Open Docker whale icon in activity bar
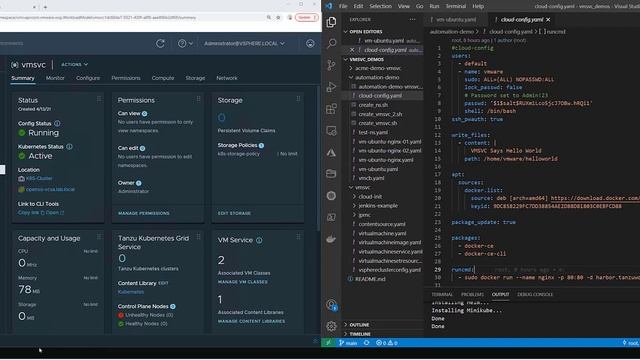Image resolution: width=640 pixels, height=360 pixels. pos(331,239)
